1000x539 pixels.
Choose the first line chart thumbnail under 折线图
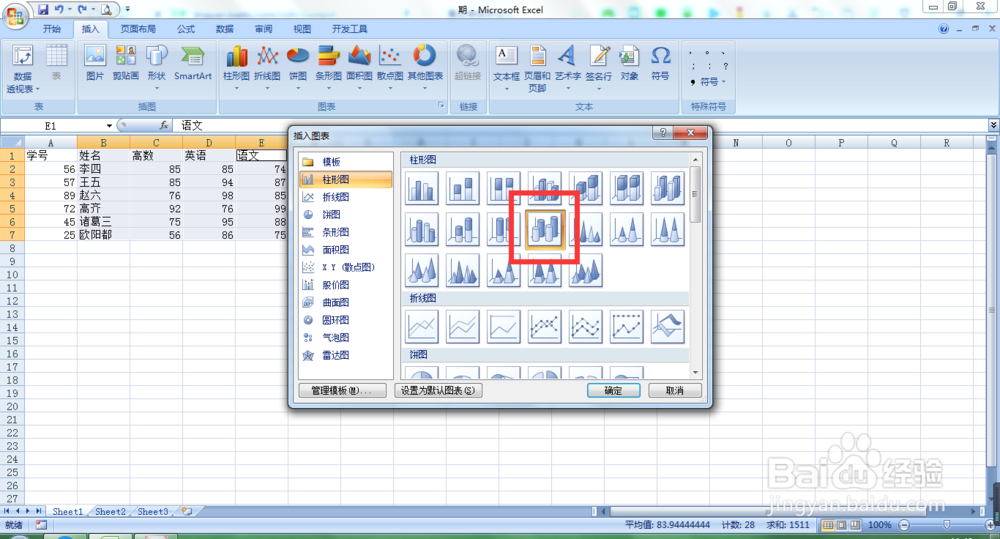[x=422, y=326]
